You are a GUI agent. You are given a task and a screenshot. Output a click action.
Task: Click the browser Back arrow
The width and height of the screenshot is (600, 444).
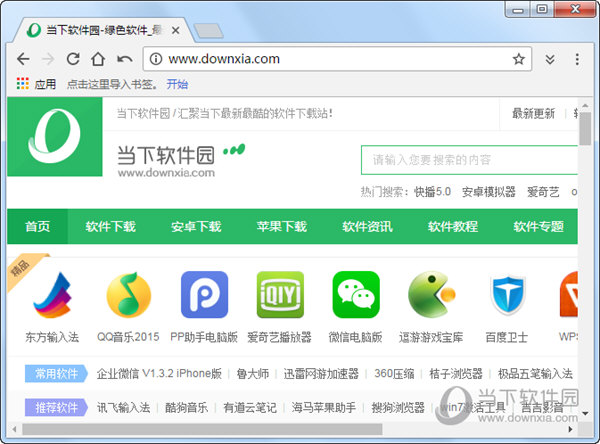tap(23, 59)
